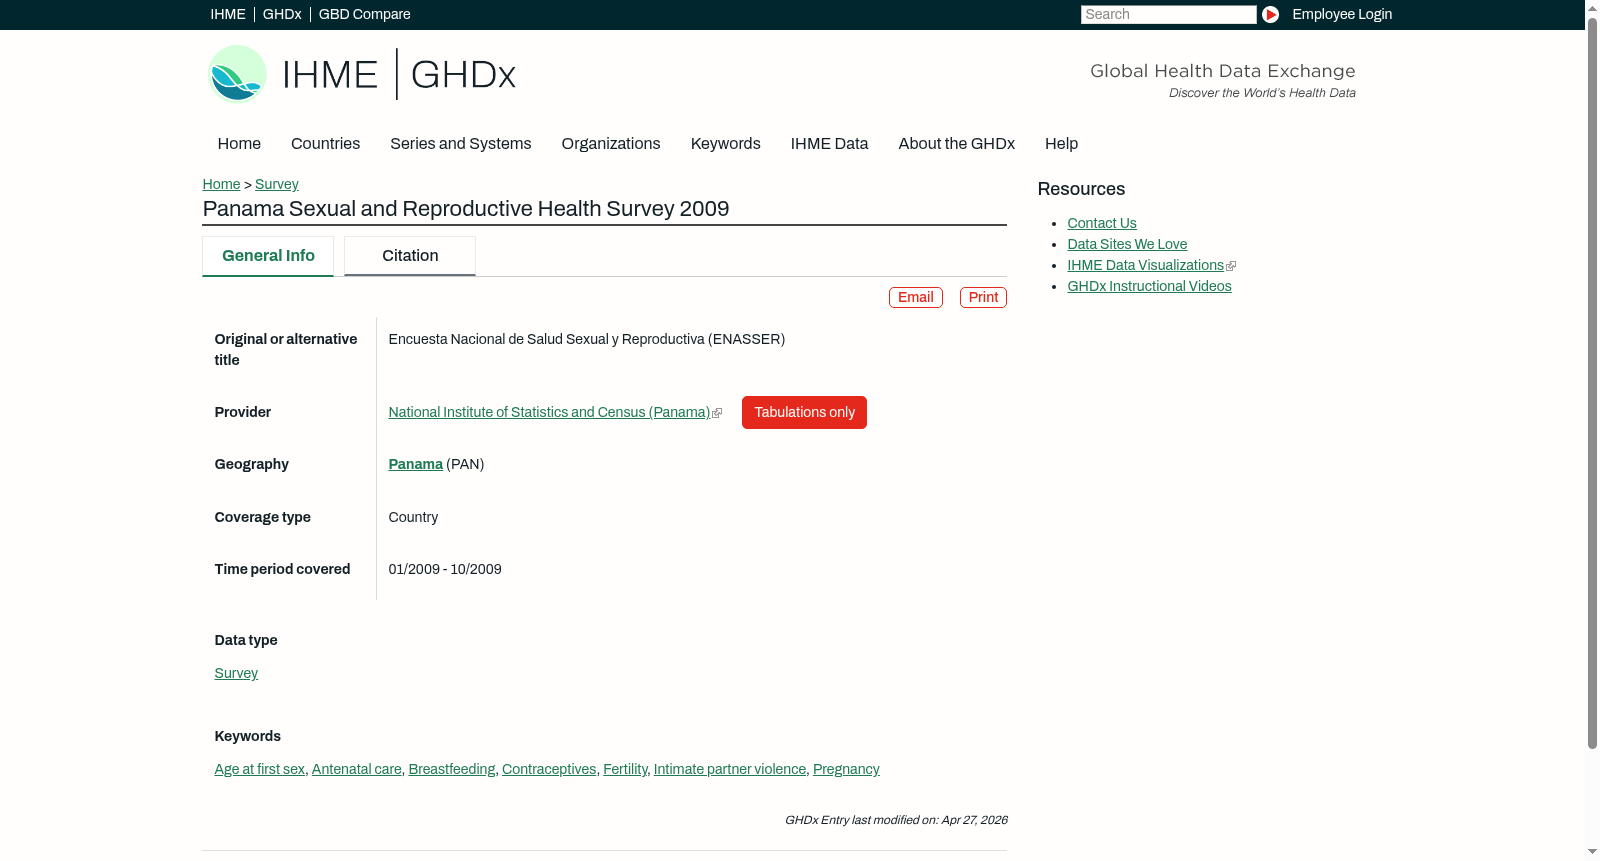1600x861 pixels.
Task: Open the Countries menu
Action: click(325, 144)
